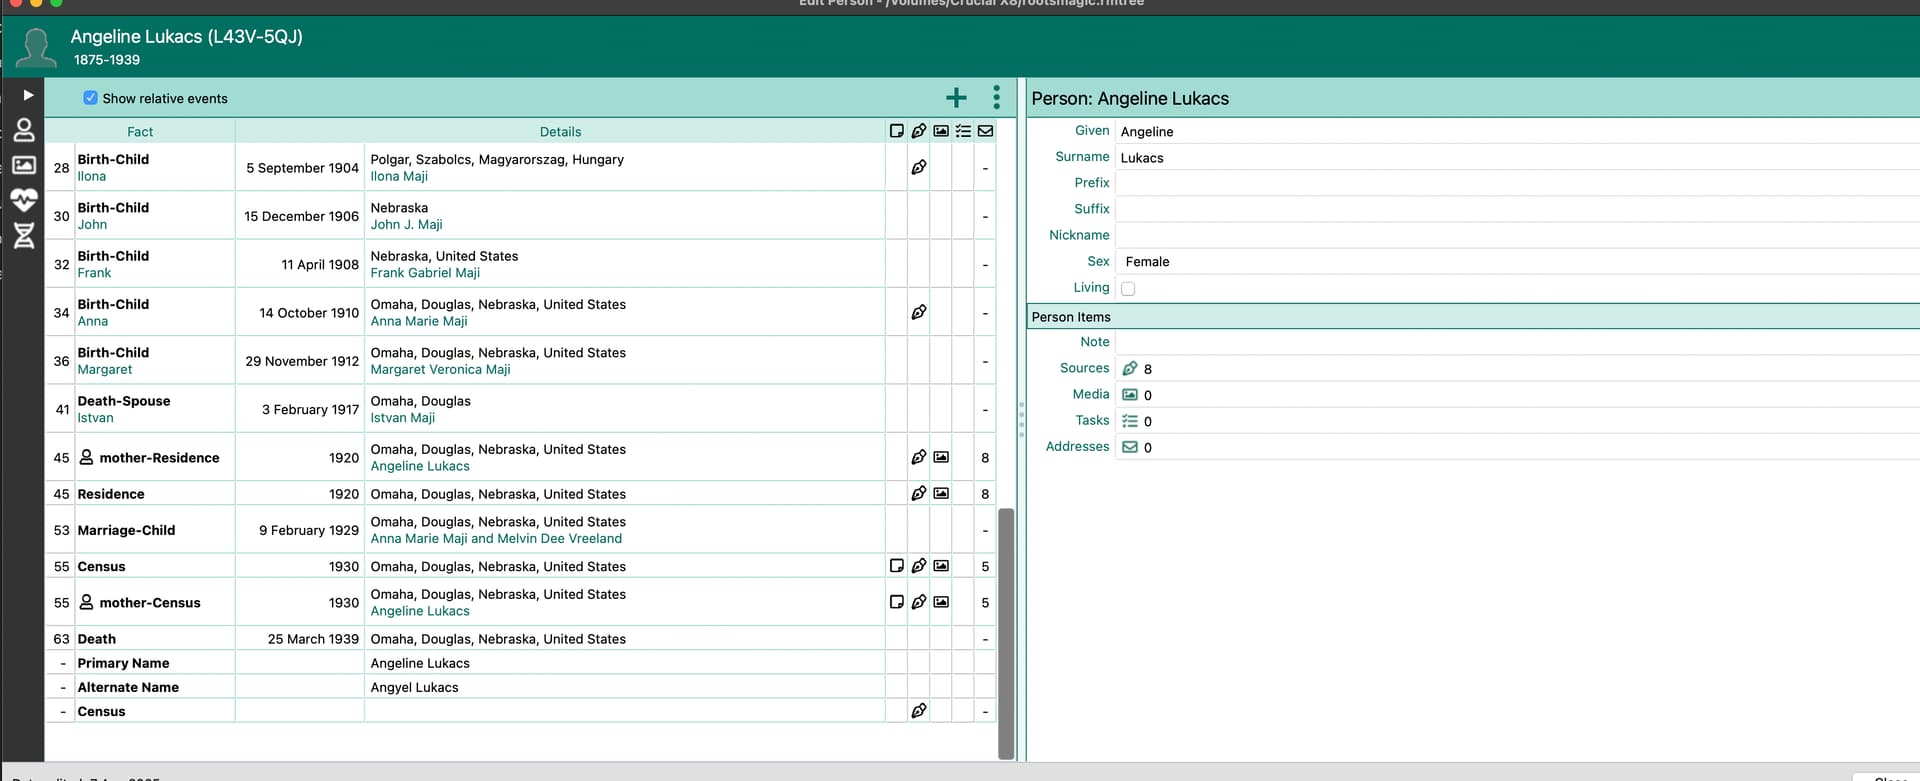This screenshot has height=781, width=1920.
Task: Click the Fact column header
Action: pos(140,132)
